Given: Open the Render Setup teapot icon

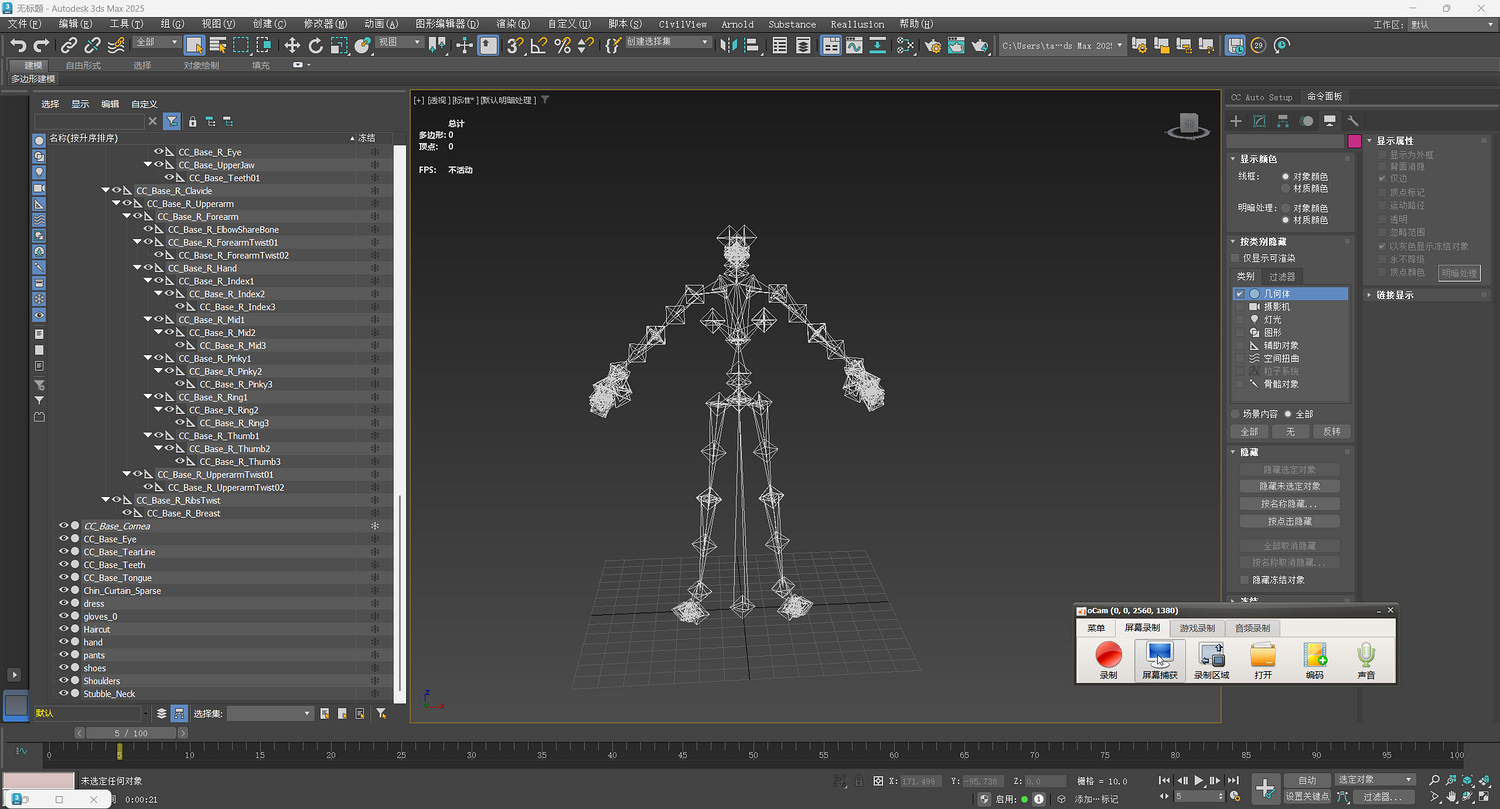Looking at the screenshot, I should coord(933,45).
